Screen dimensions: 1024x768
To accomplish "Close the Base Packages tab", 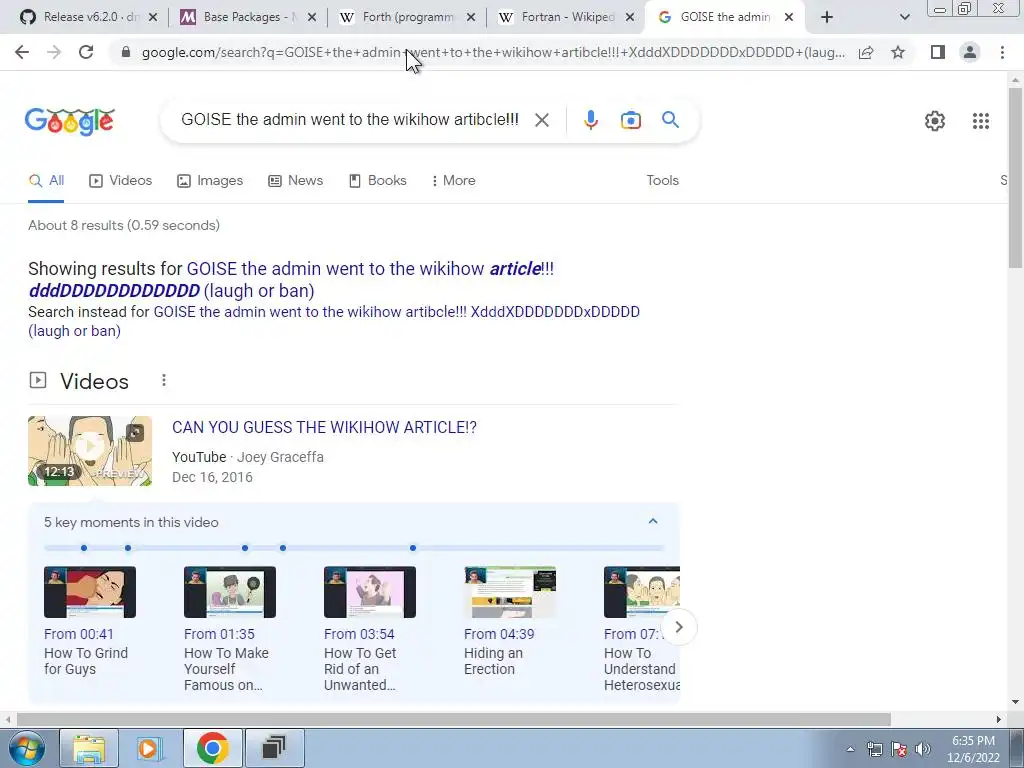I will [x=312, y=18].
